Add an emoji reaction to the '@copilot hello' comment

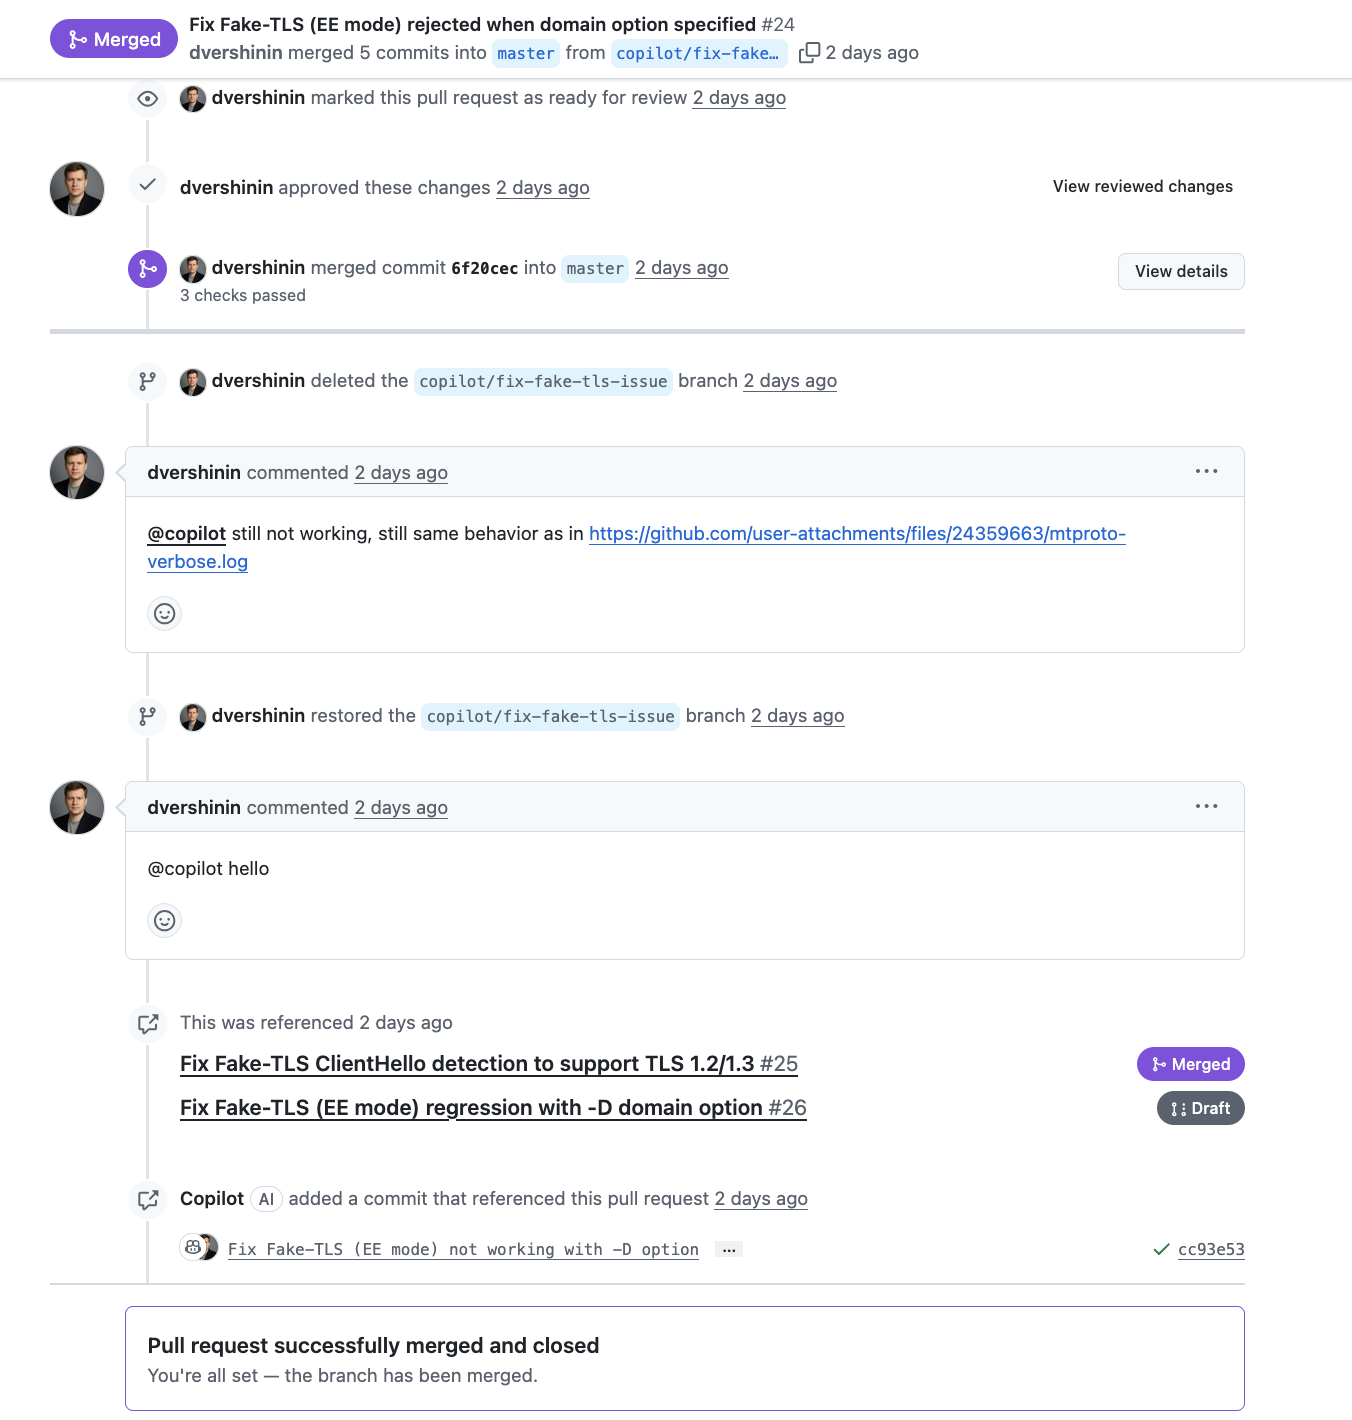point(164,920)
